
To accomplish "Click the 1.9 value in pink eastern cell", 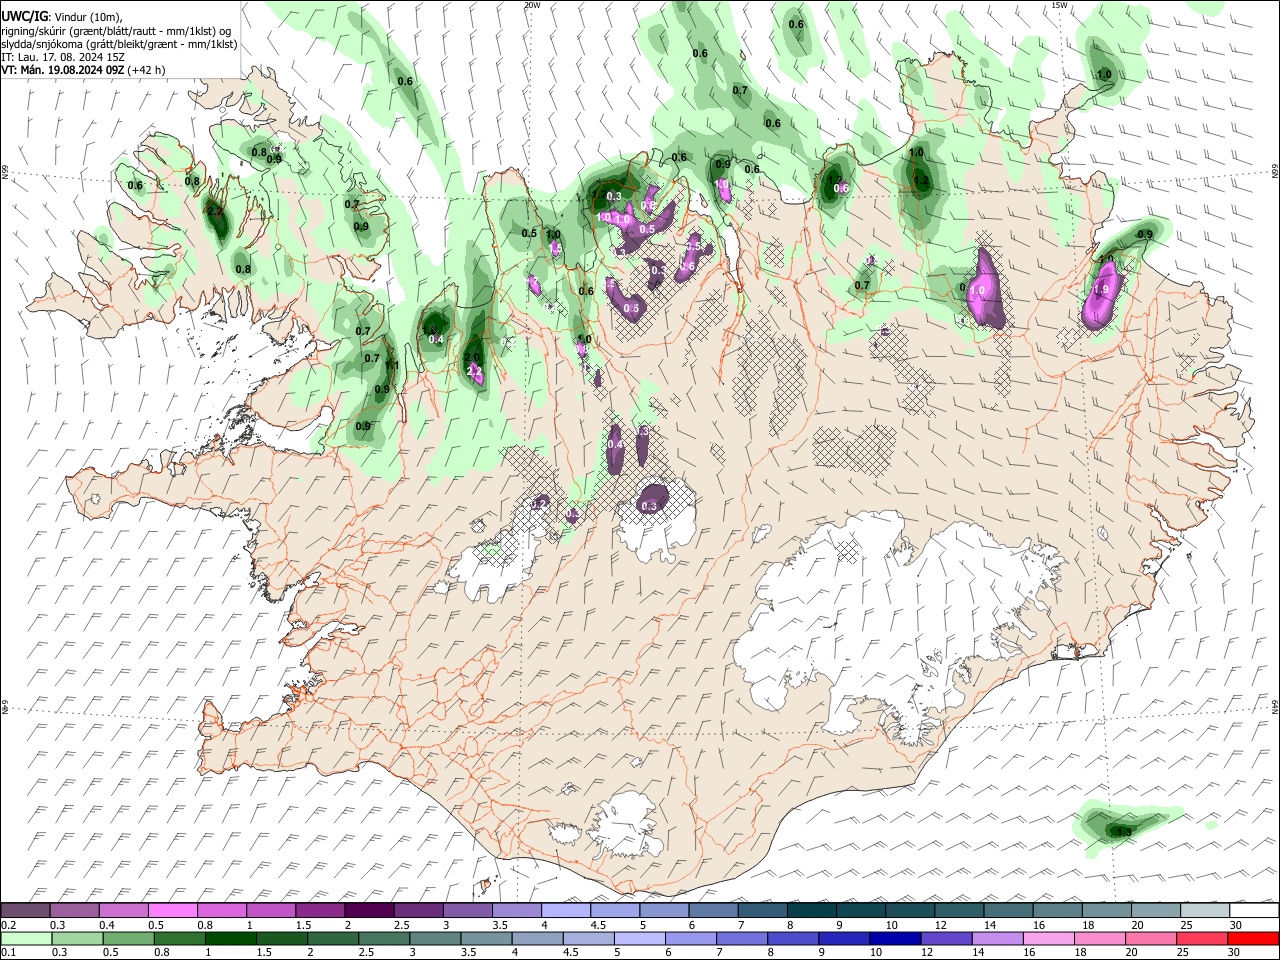I will [x=1102, y=289].
